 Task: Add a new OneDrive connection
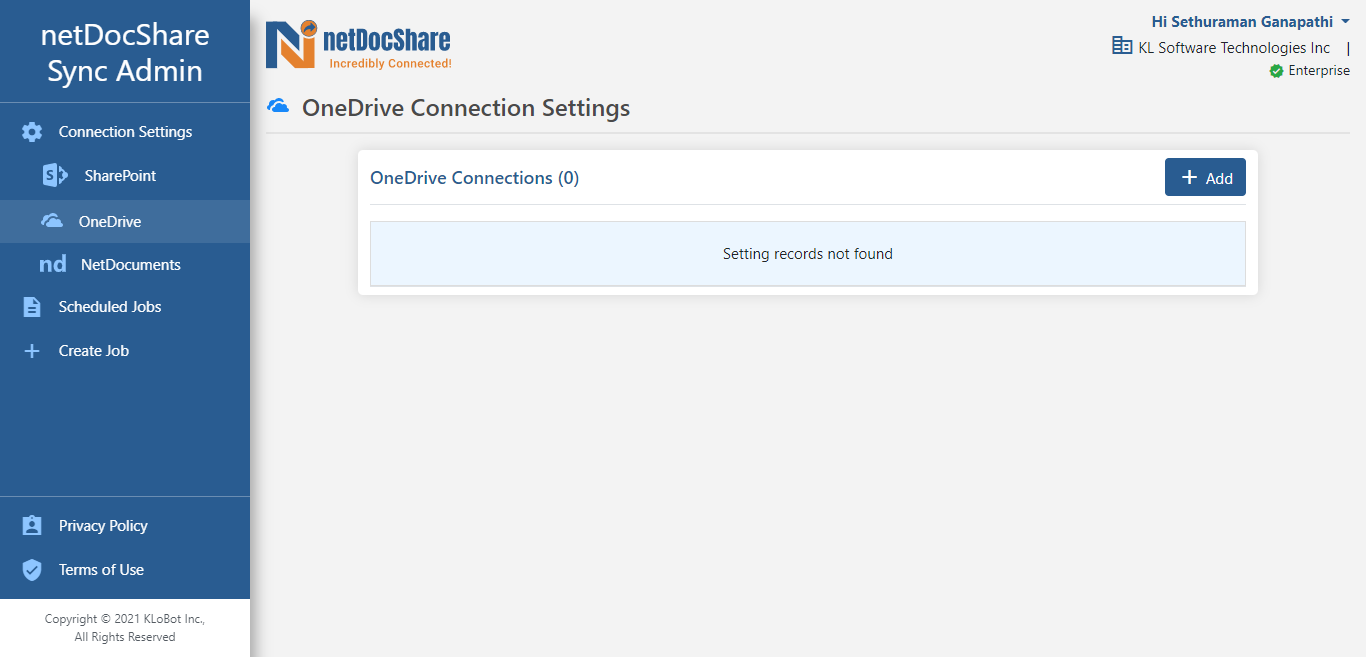click(x=1205, y=177)
